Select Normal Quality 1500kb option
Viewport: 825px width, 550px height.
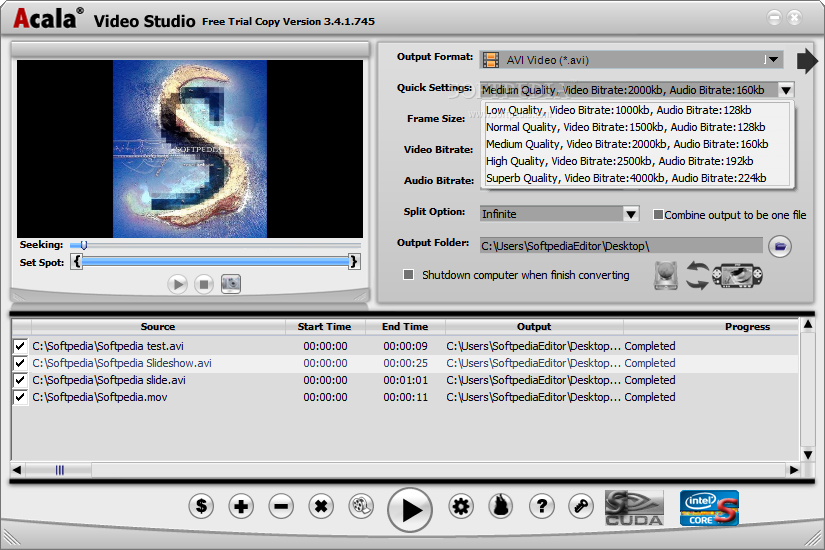625,127
